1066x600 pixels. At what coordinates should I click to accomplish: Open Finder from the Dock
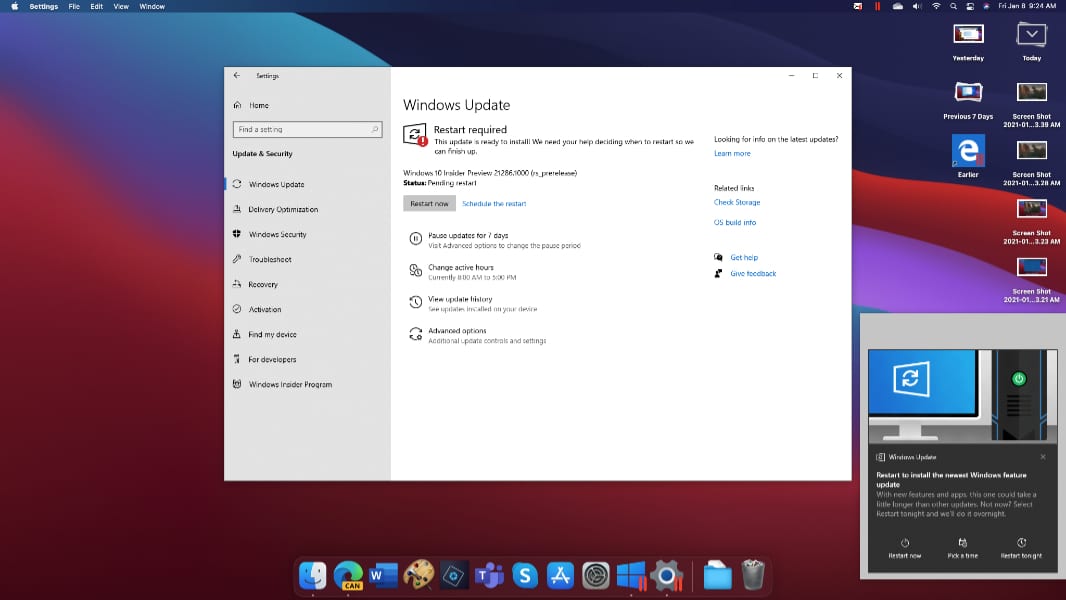[x=313, y=575]
